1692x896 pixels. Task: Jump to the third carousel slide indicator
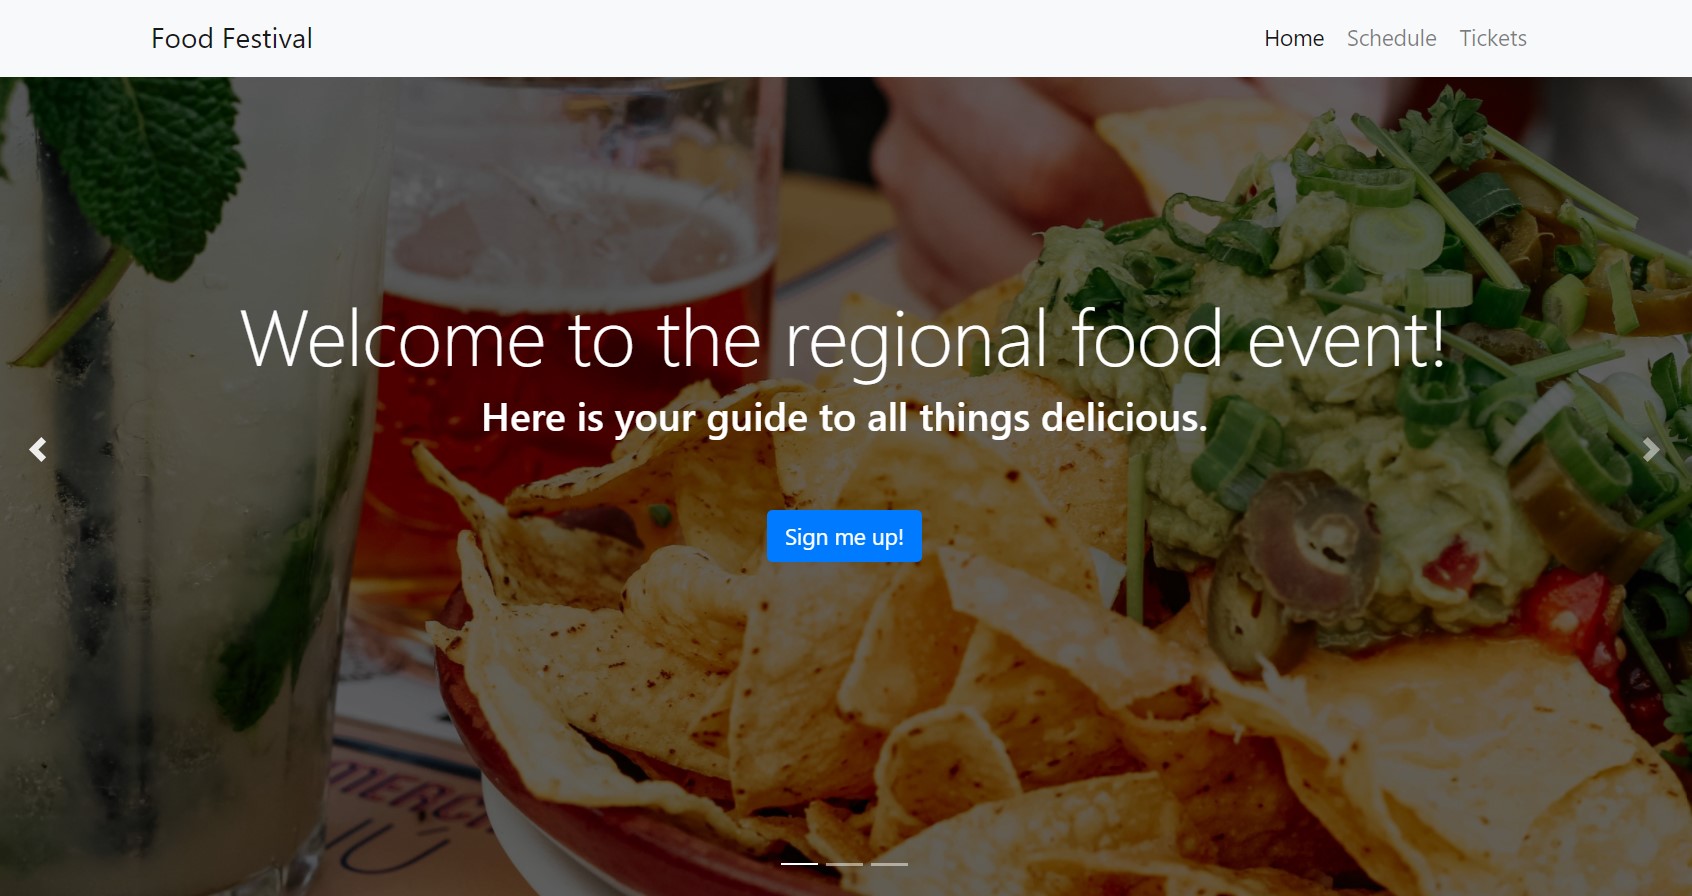pos(889,864)
